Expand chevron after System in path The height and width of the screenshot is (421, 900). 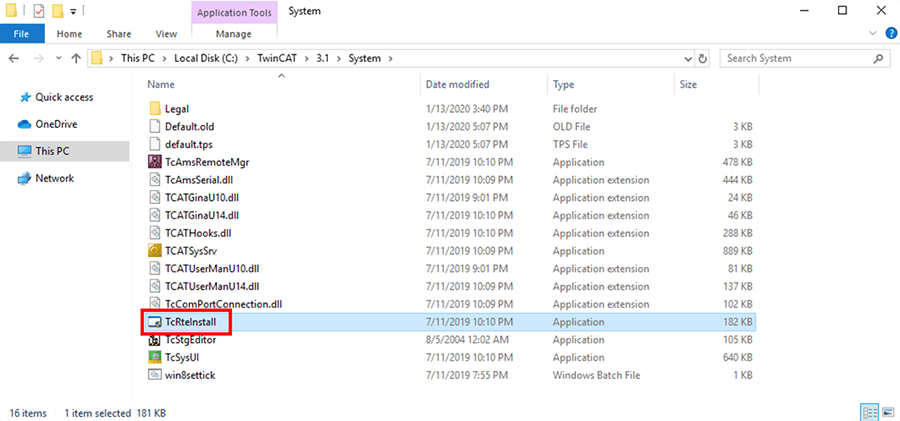click(x=390, y=59)
